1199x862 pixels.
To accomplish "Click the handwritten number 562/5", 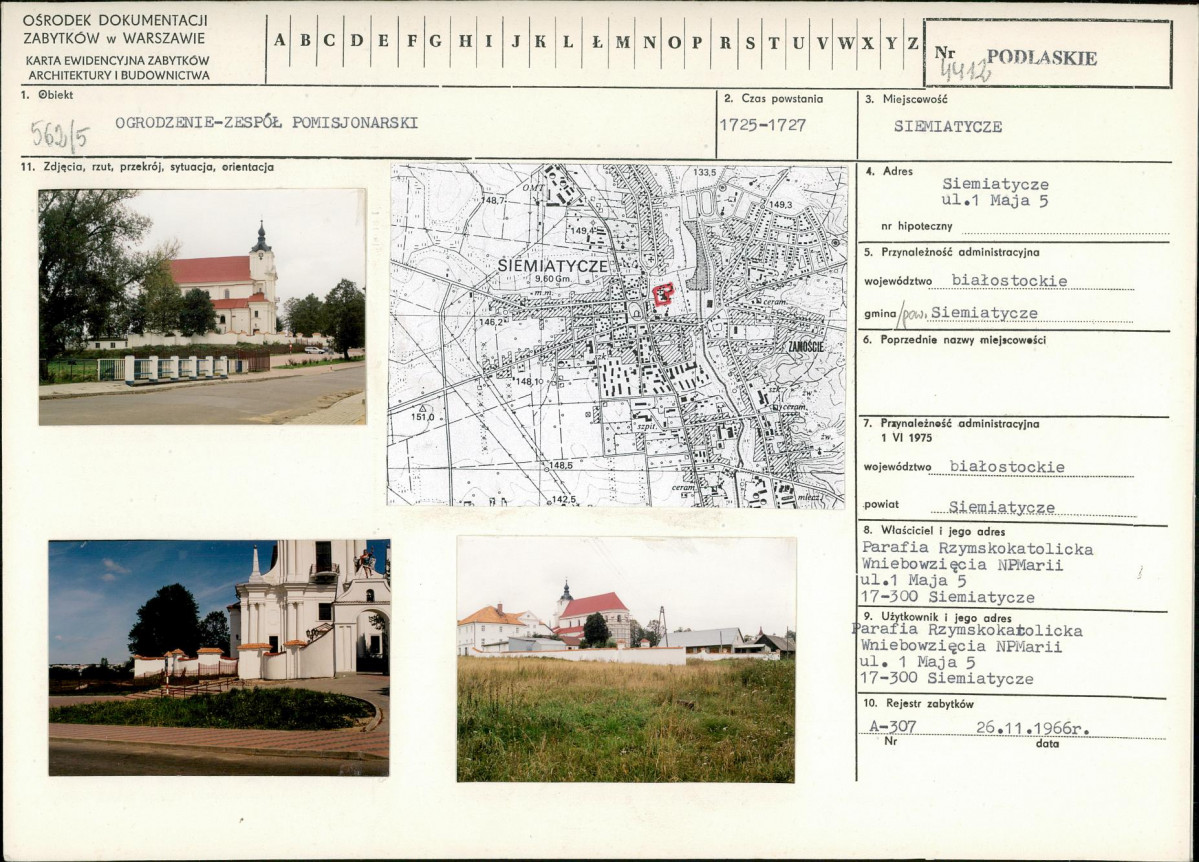I will coord(60,135).
